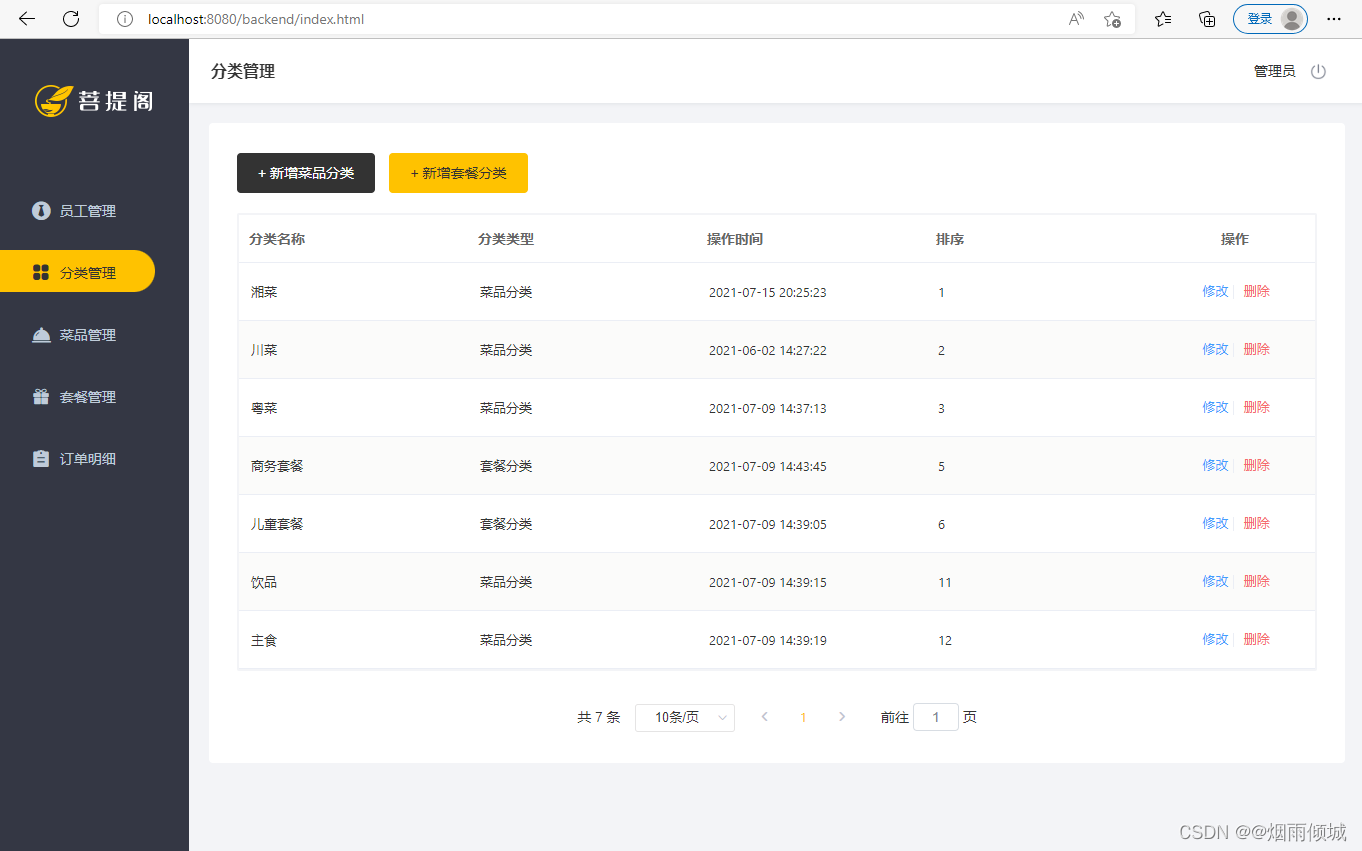Click sort value 12 in 主食 row
This screenshot has height=851, width=1362.
945,640
